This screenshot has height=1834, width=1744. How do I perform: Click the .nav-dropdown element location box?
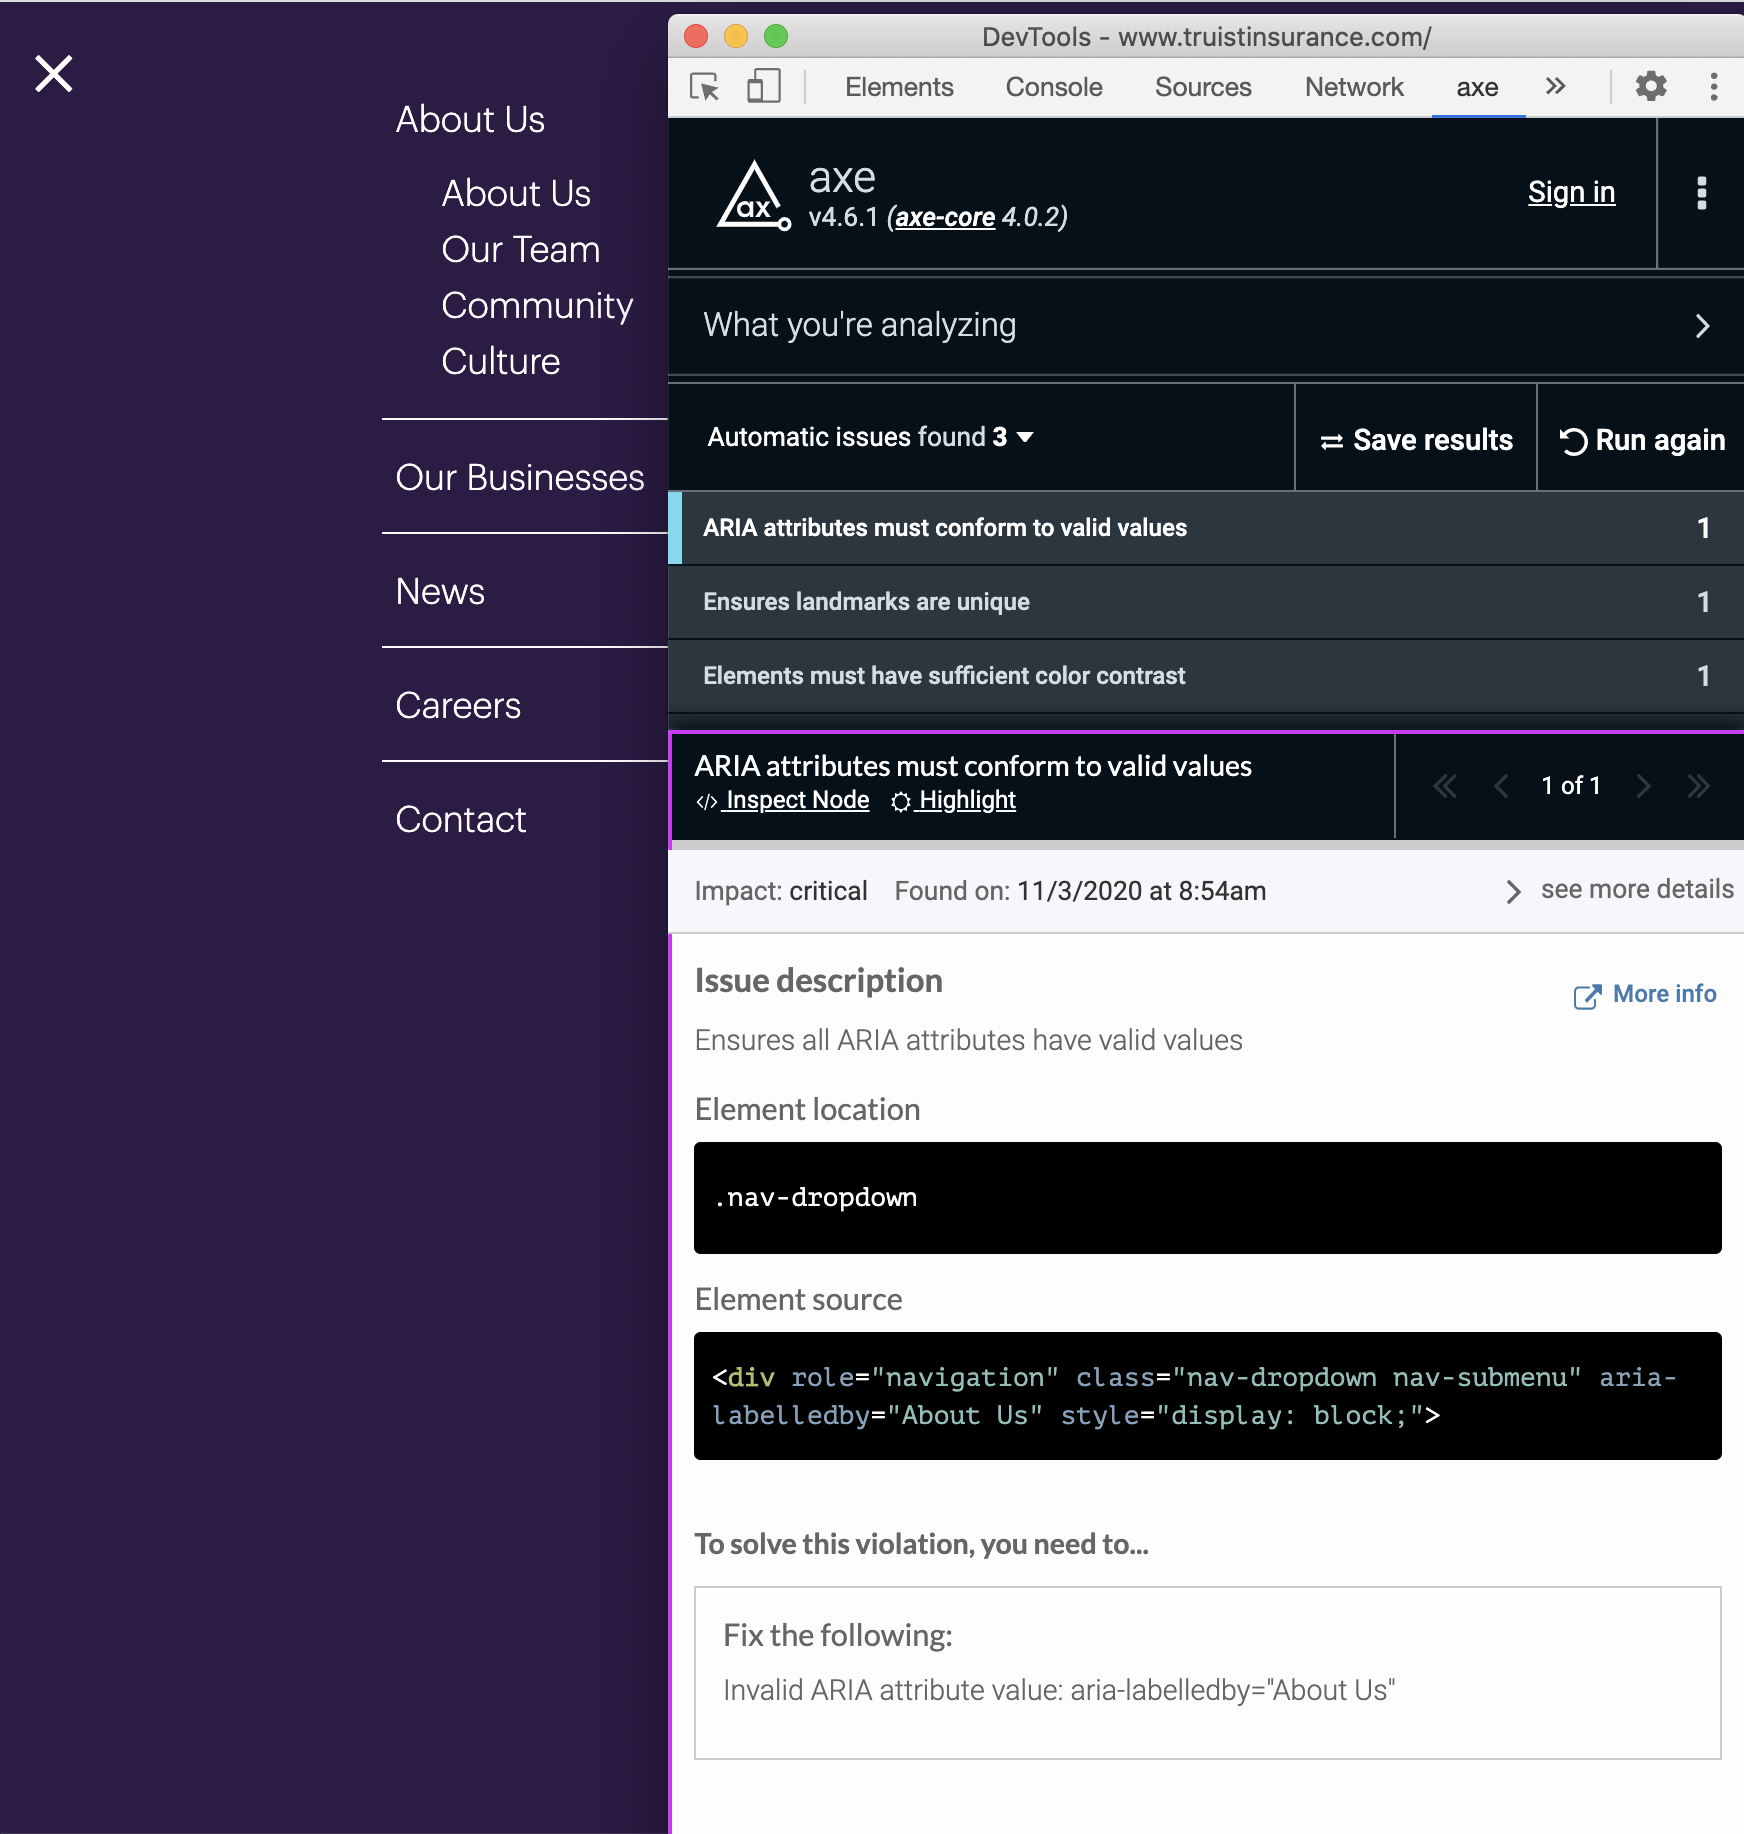tap(1207, 1198)
